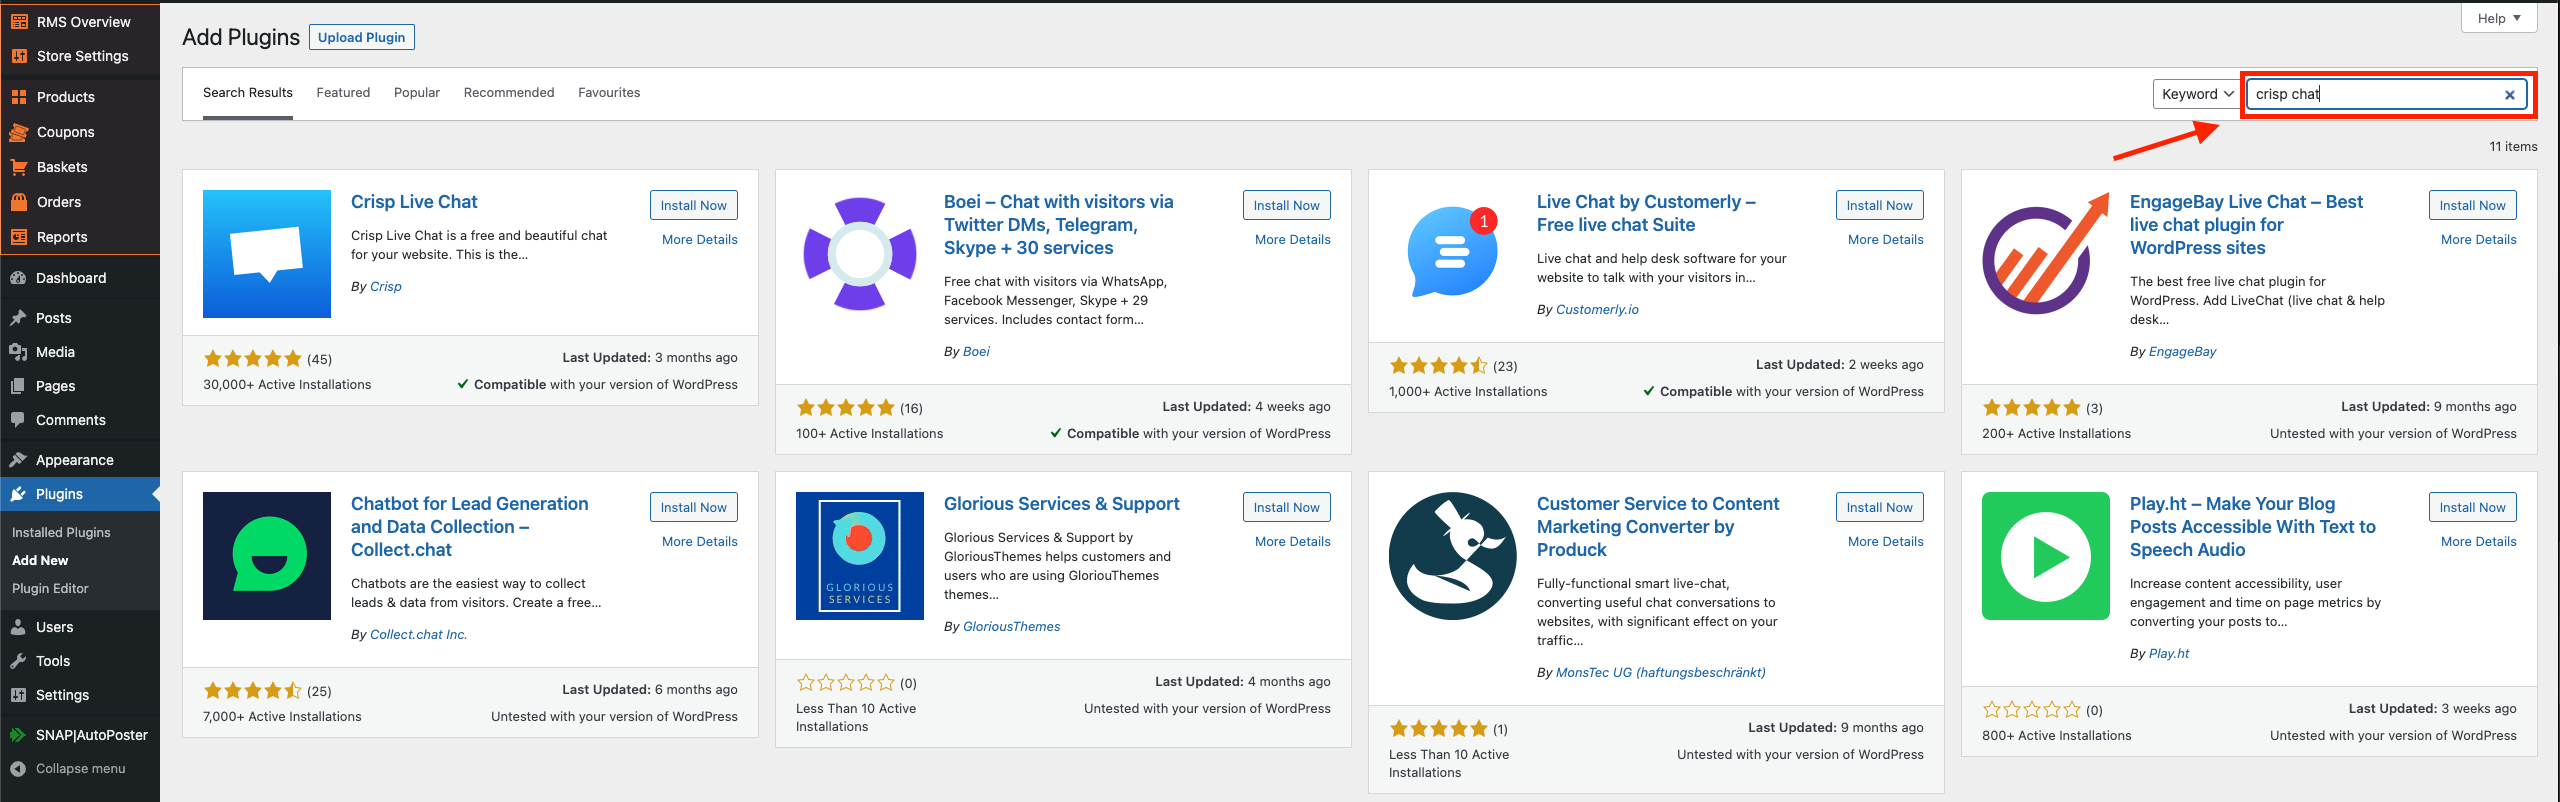Open the Media library icon
The image size is (2560, 802).
coord(18,352)
